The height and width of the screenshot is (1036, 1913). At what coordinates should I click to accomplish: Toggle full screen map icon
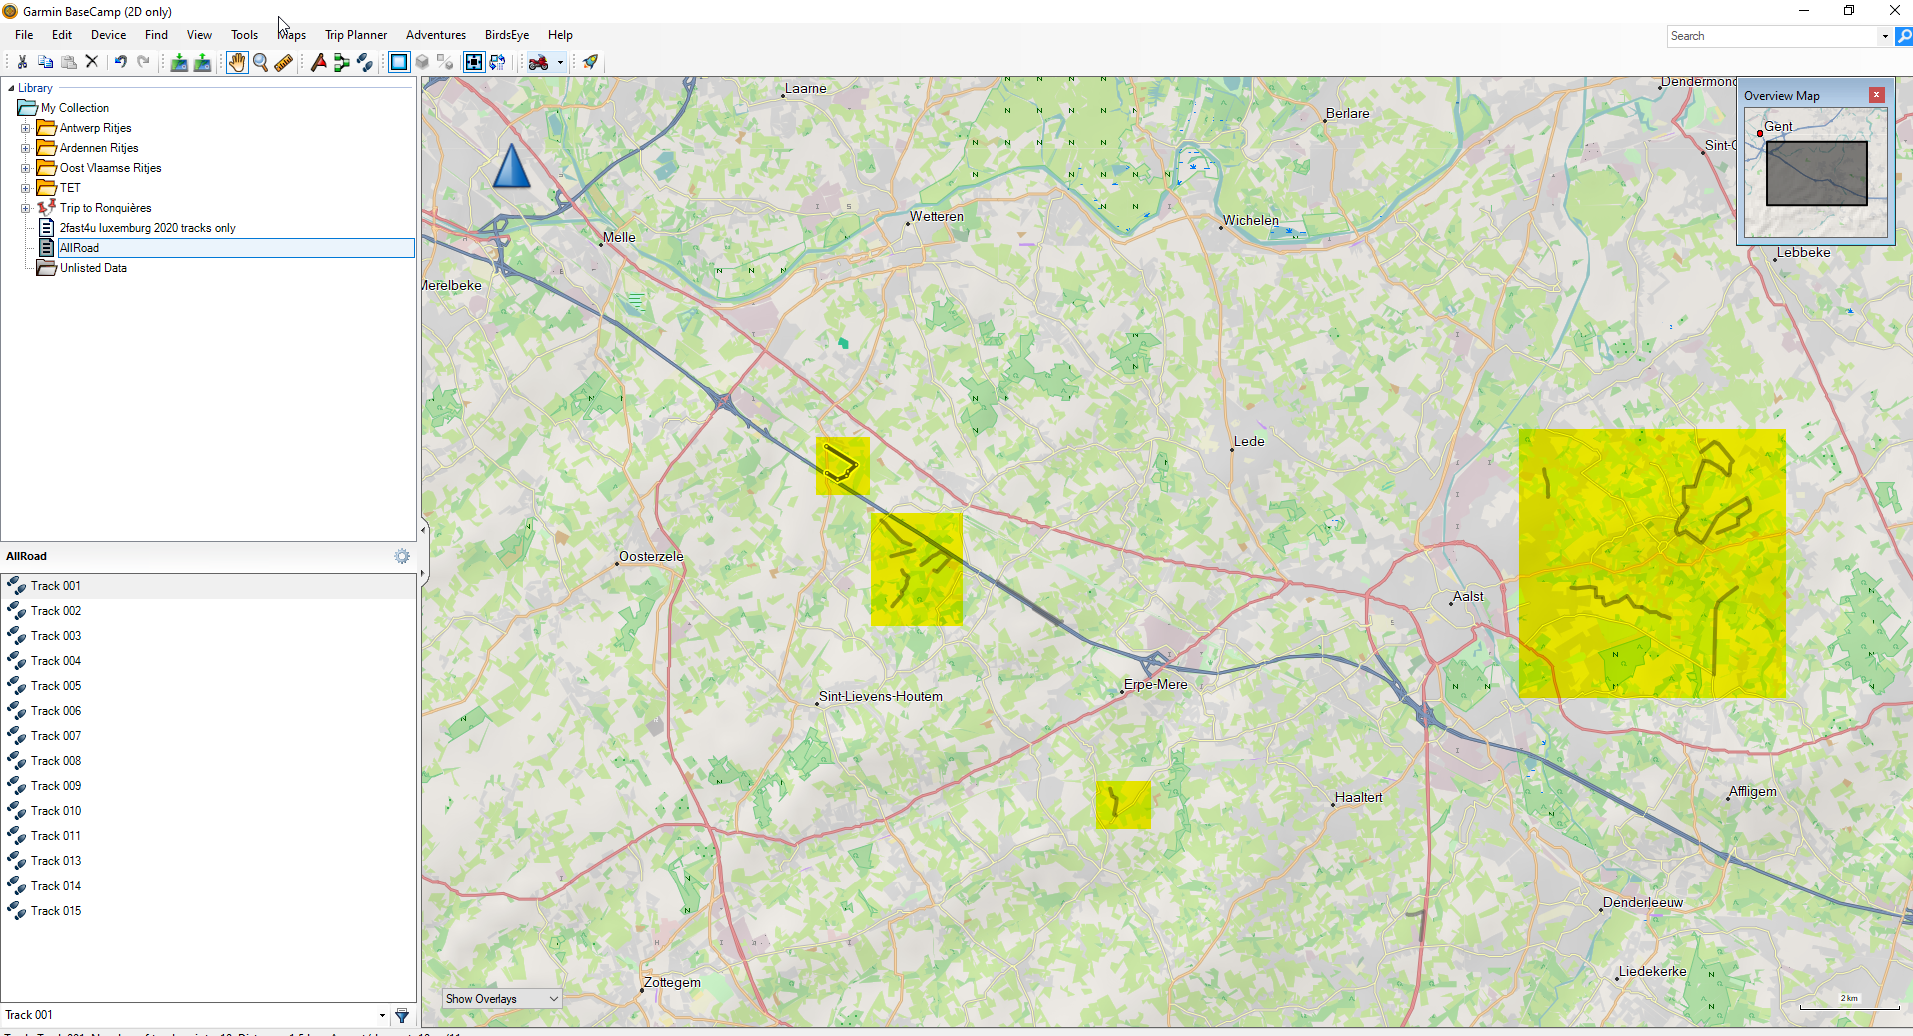tap(474, 62)
